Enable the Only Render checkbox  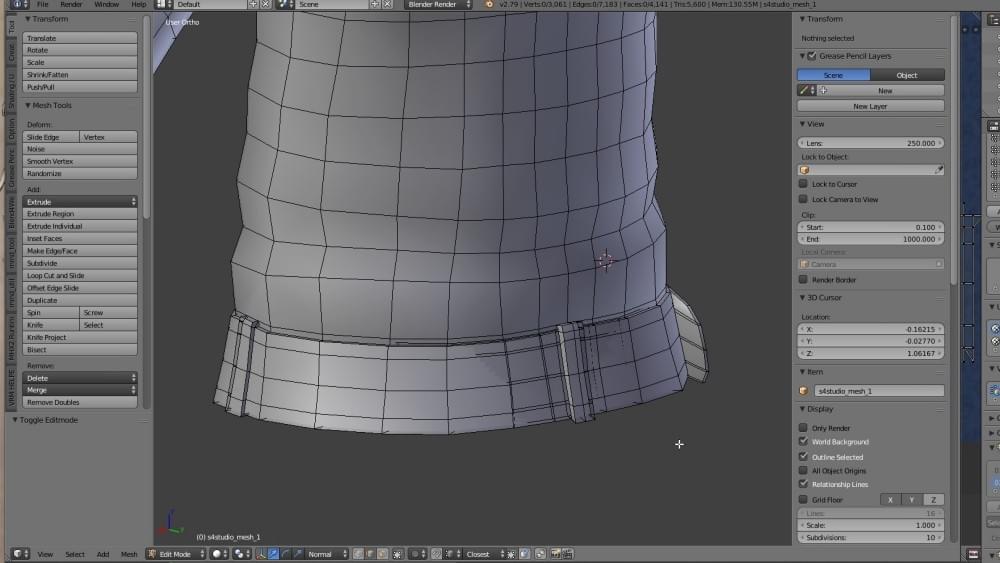click(803, 428)
